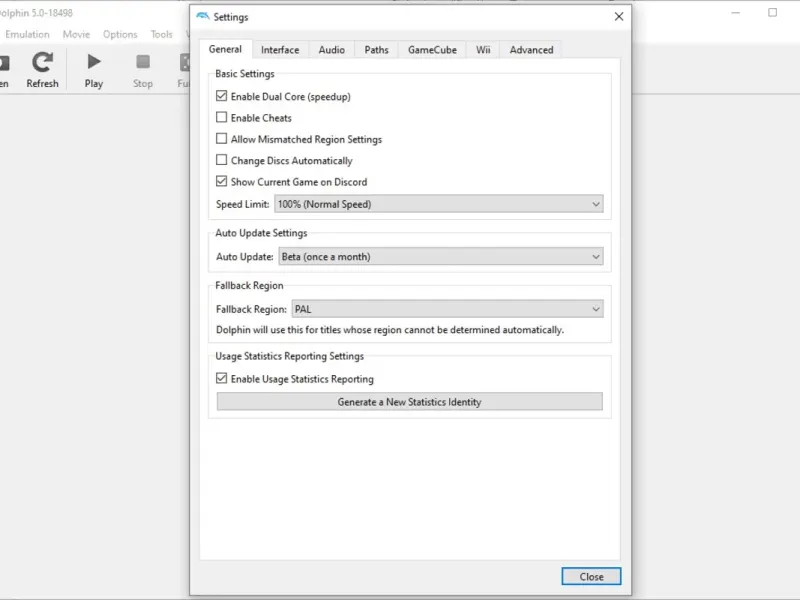Open the Speed Limit dropdown
Viewport: 800px width, 600px height.
[x=439, y=204]
